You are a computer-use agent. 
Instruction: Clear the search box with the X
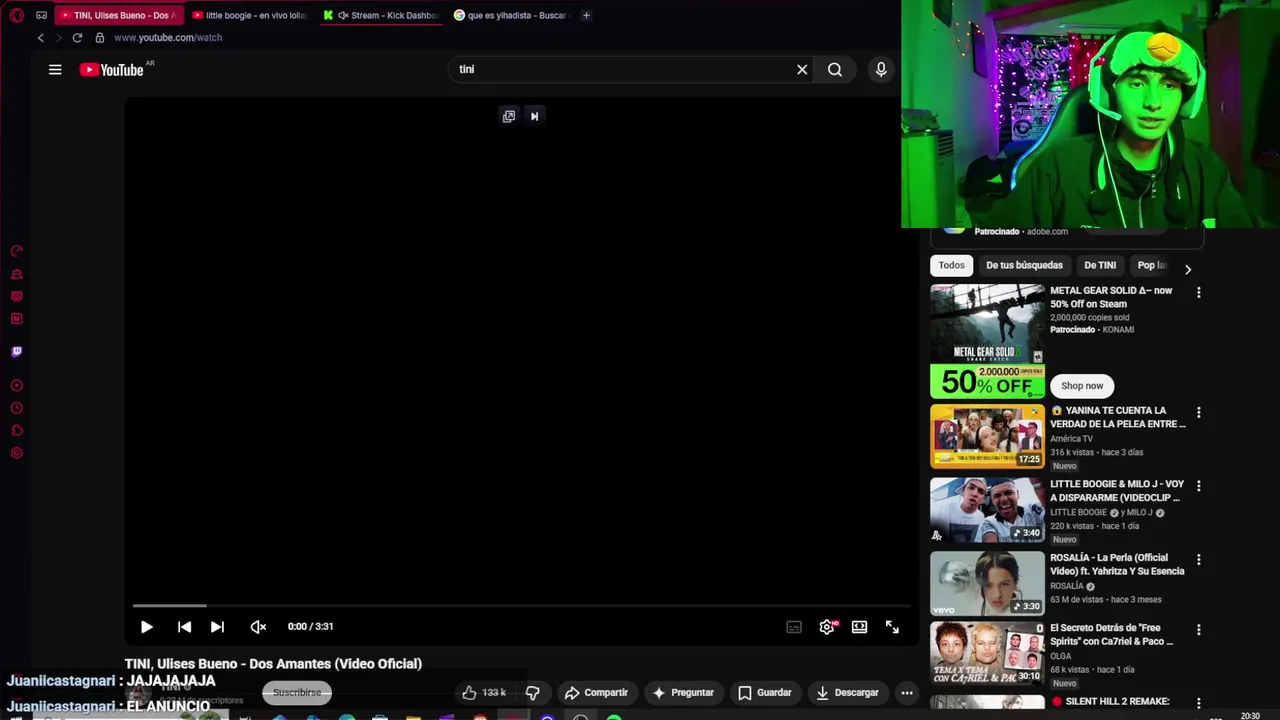point(802,69)
